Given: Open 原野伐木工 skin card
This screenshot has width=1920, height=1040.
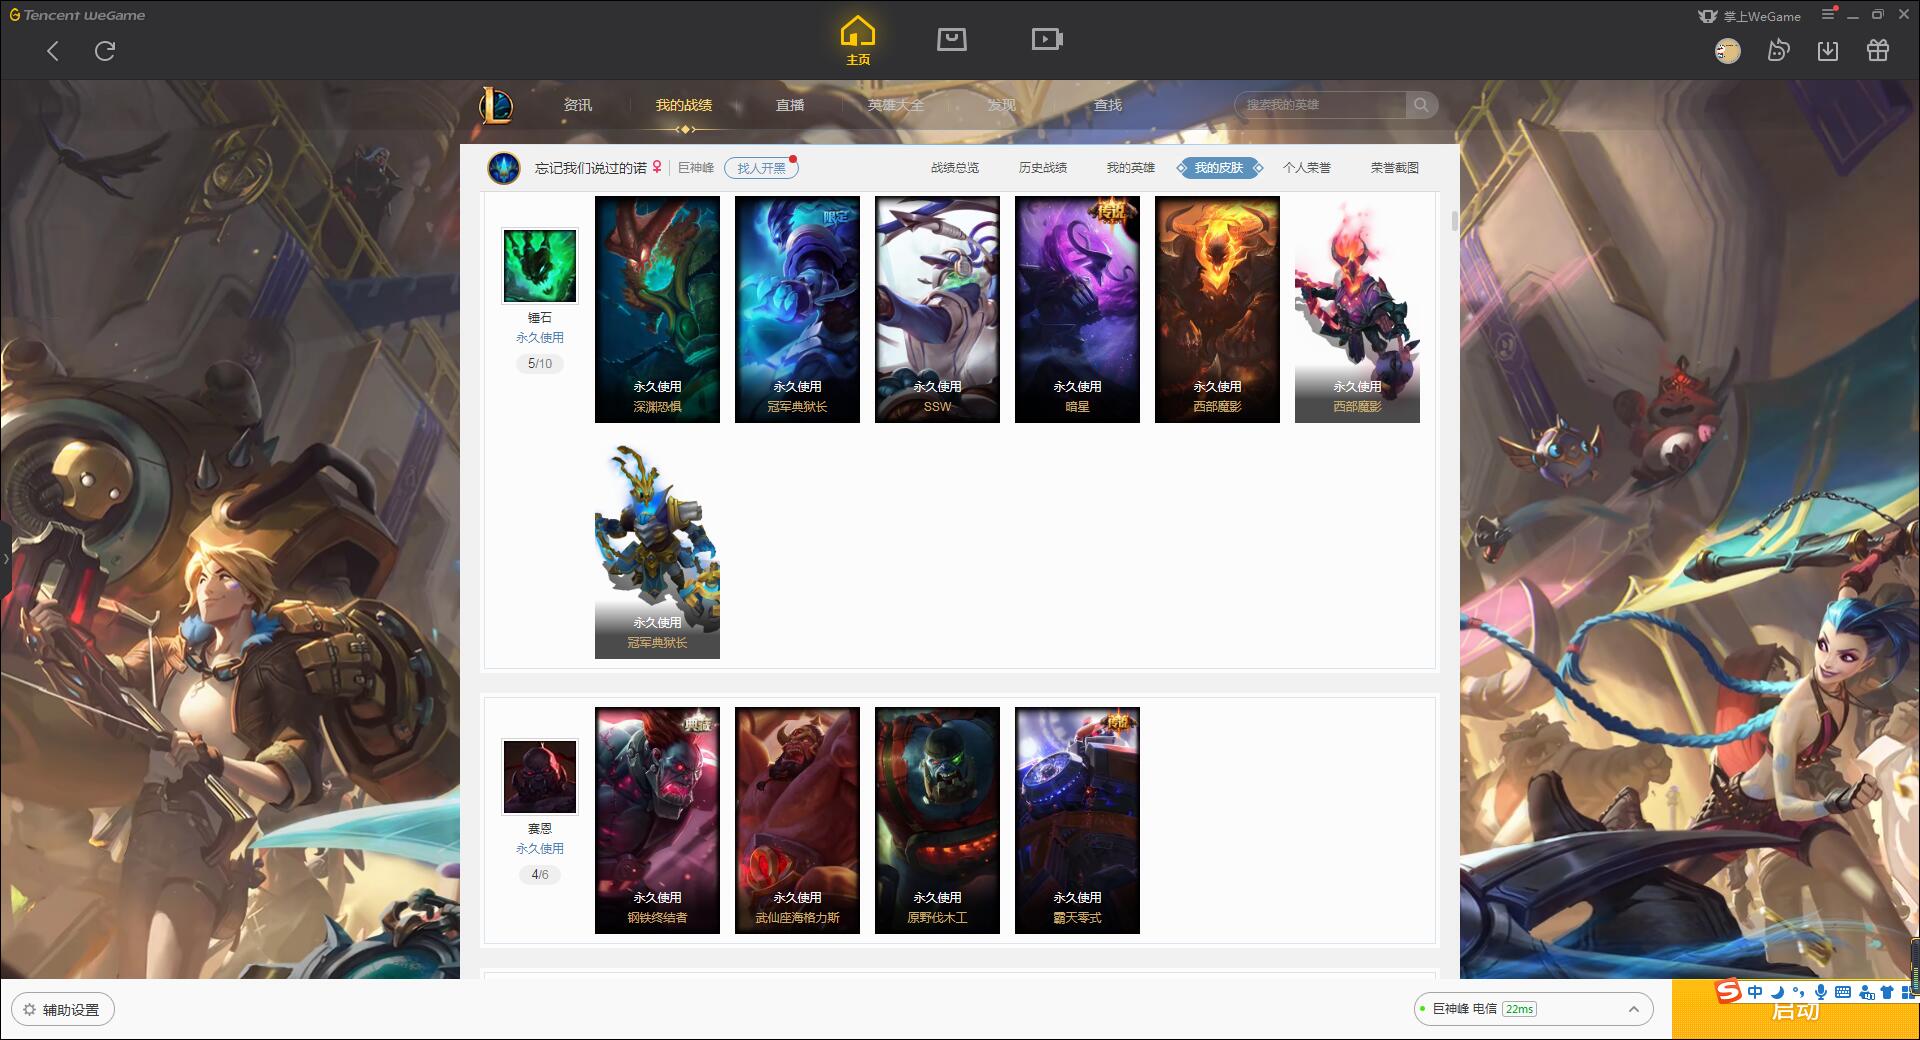Looking at the screenshot, I should pos(937,820).
